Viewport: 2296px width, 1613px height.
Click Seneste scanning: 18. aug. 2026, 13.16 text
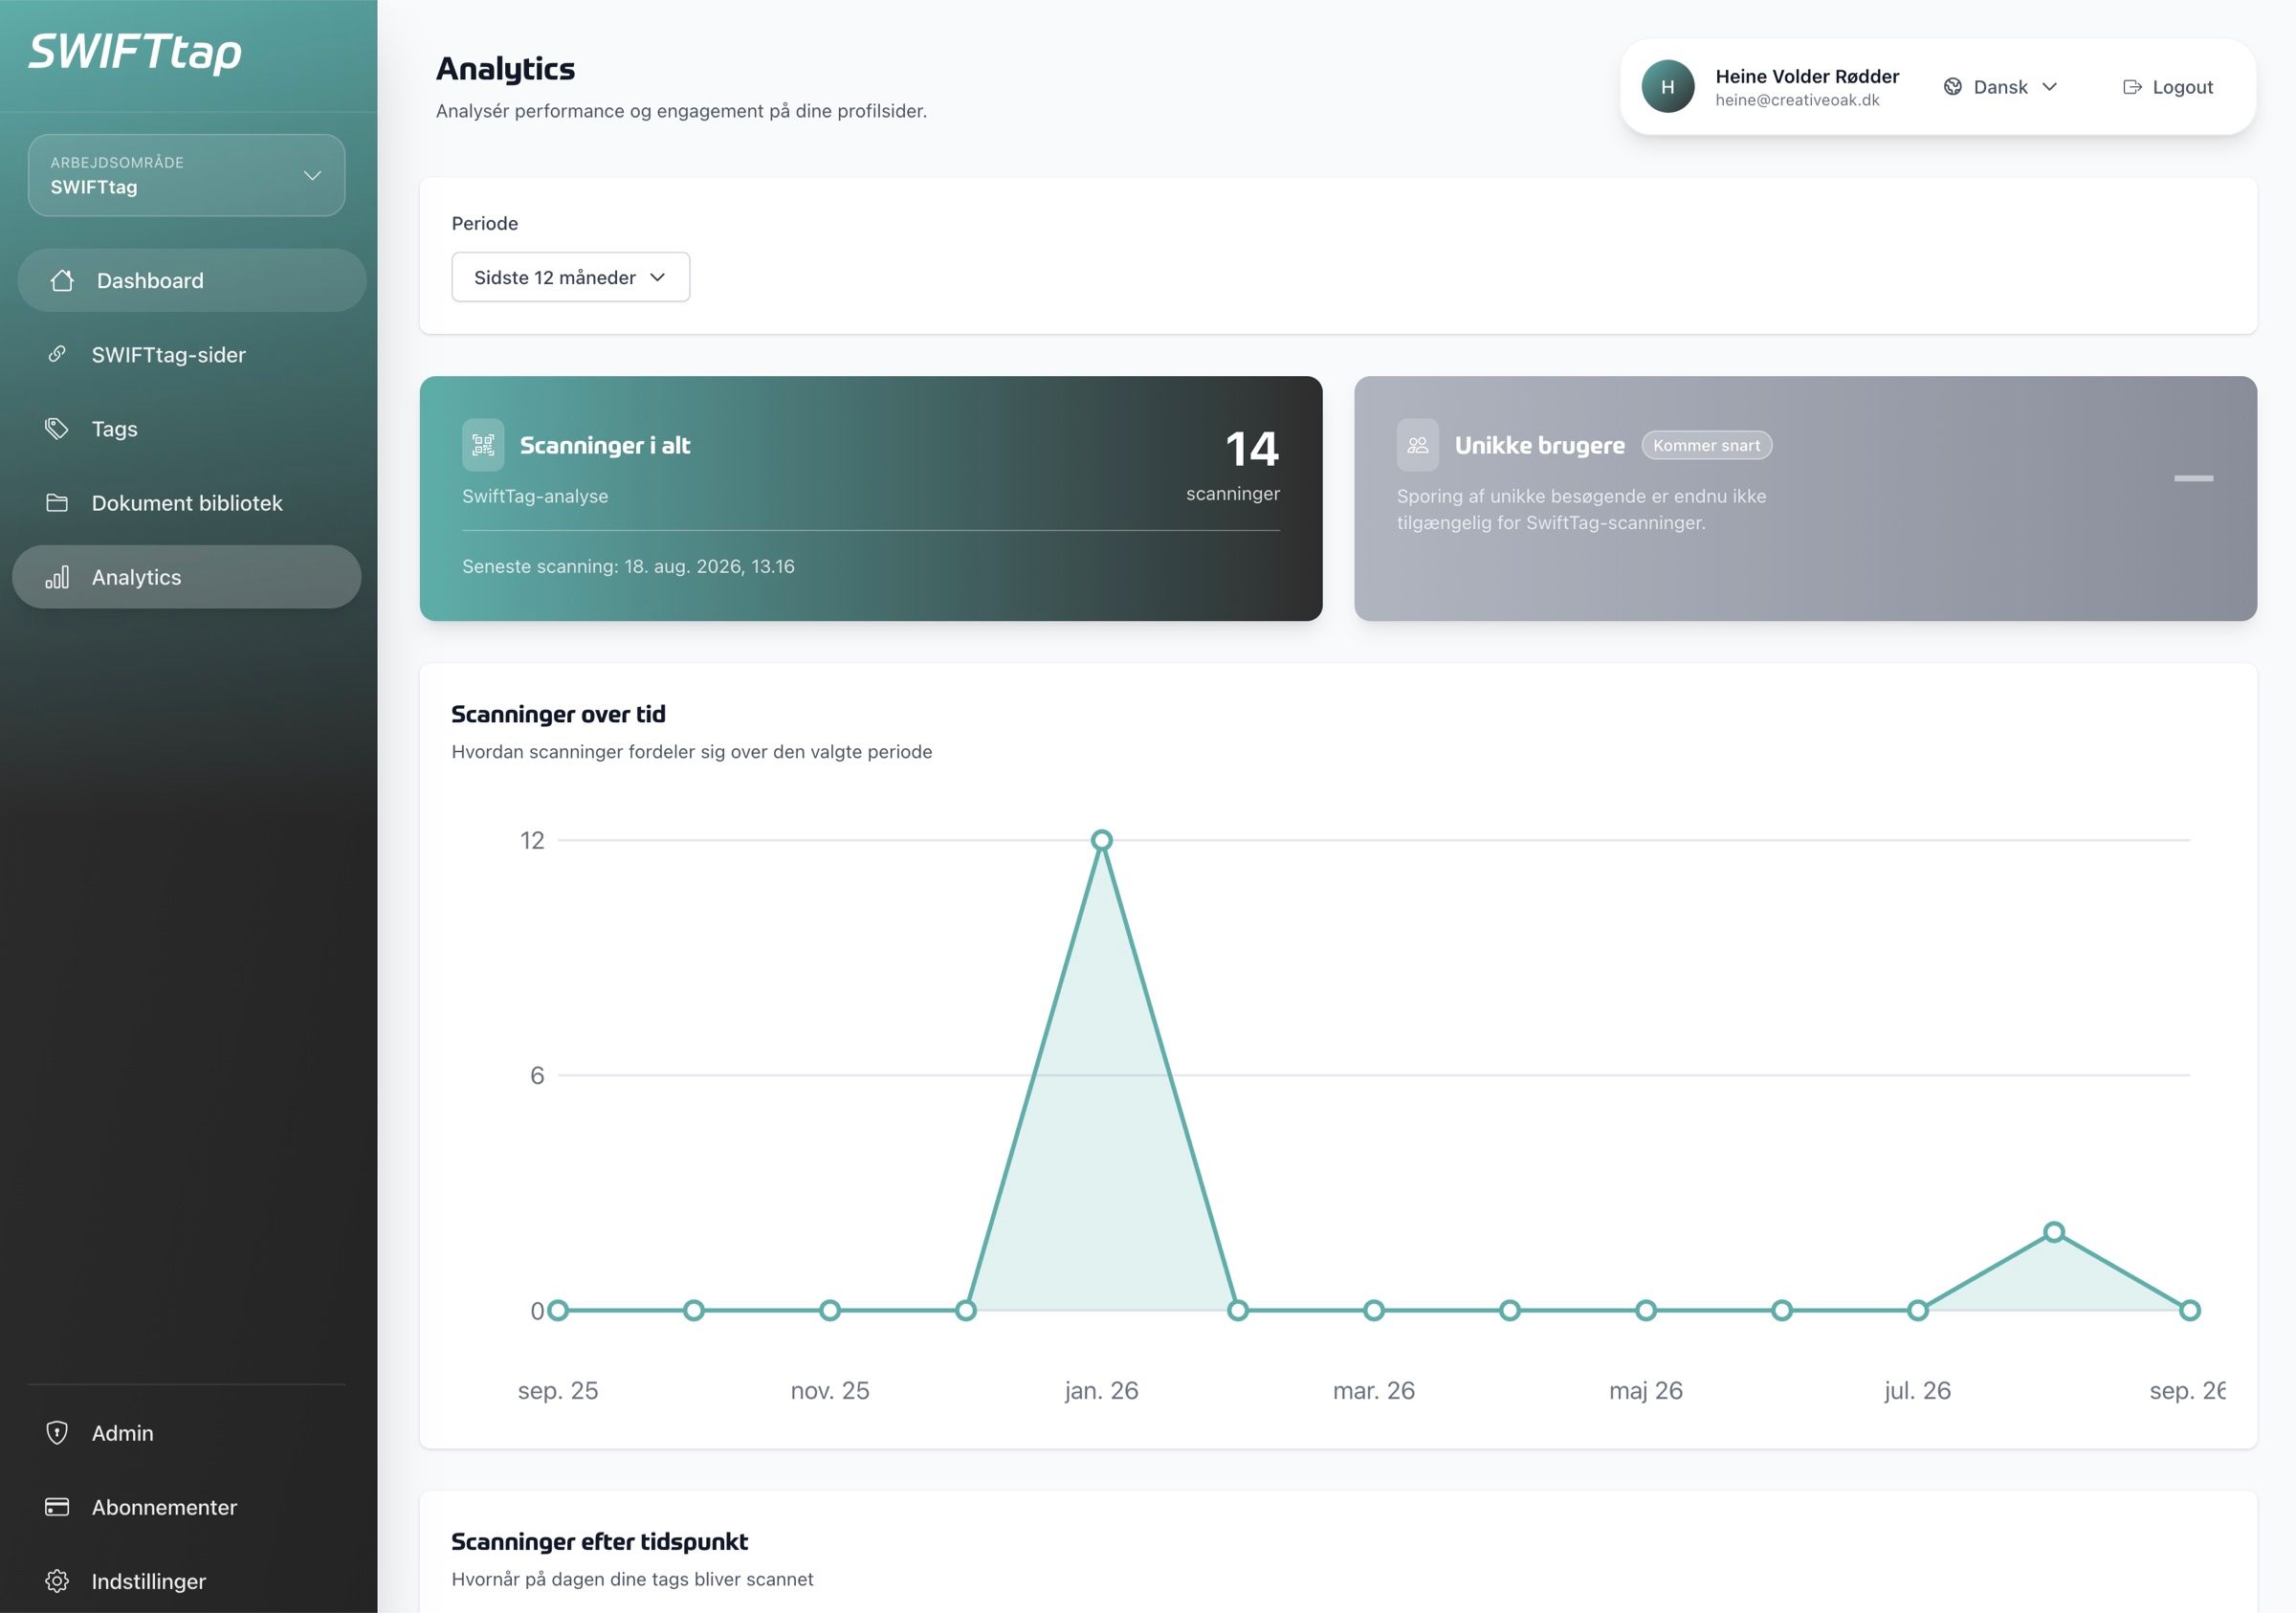coord(628,566)
